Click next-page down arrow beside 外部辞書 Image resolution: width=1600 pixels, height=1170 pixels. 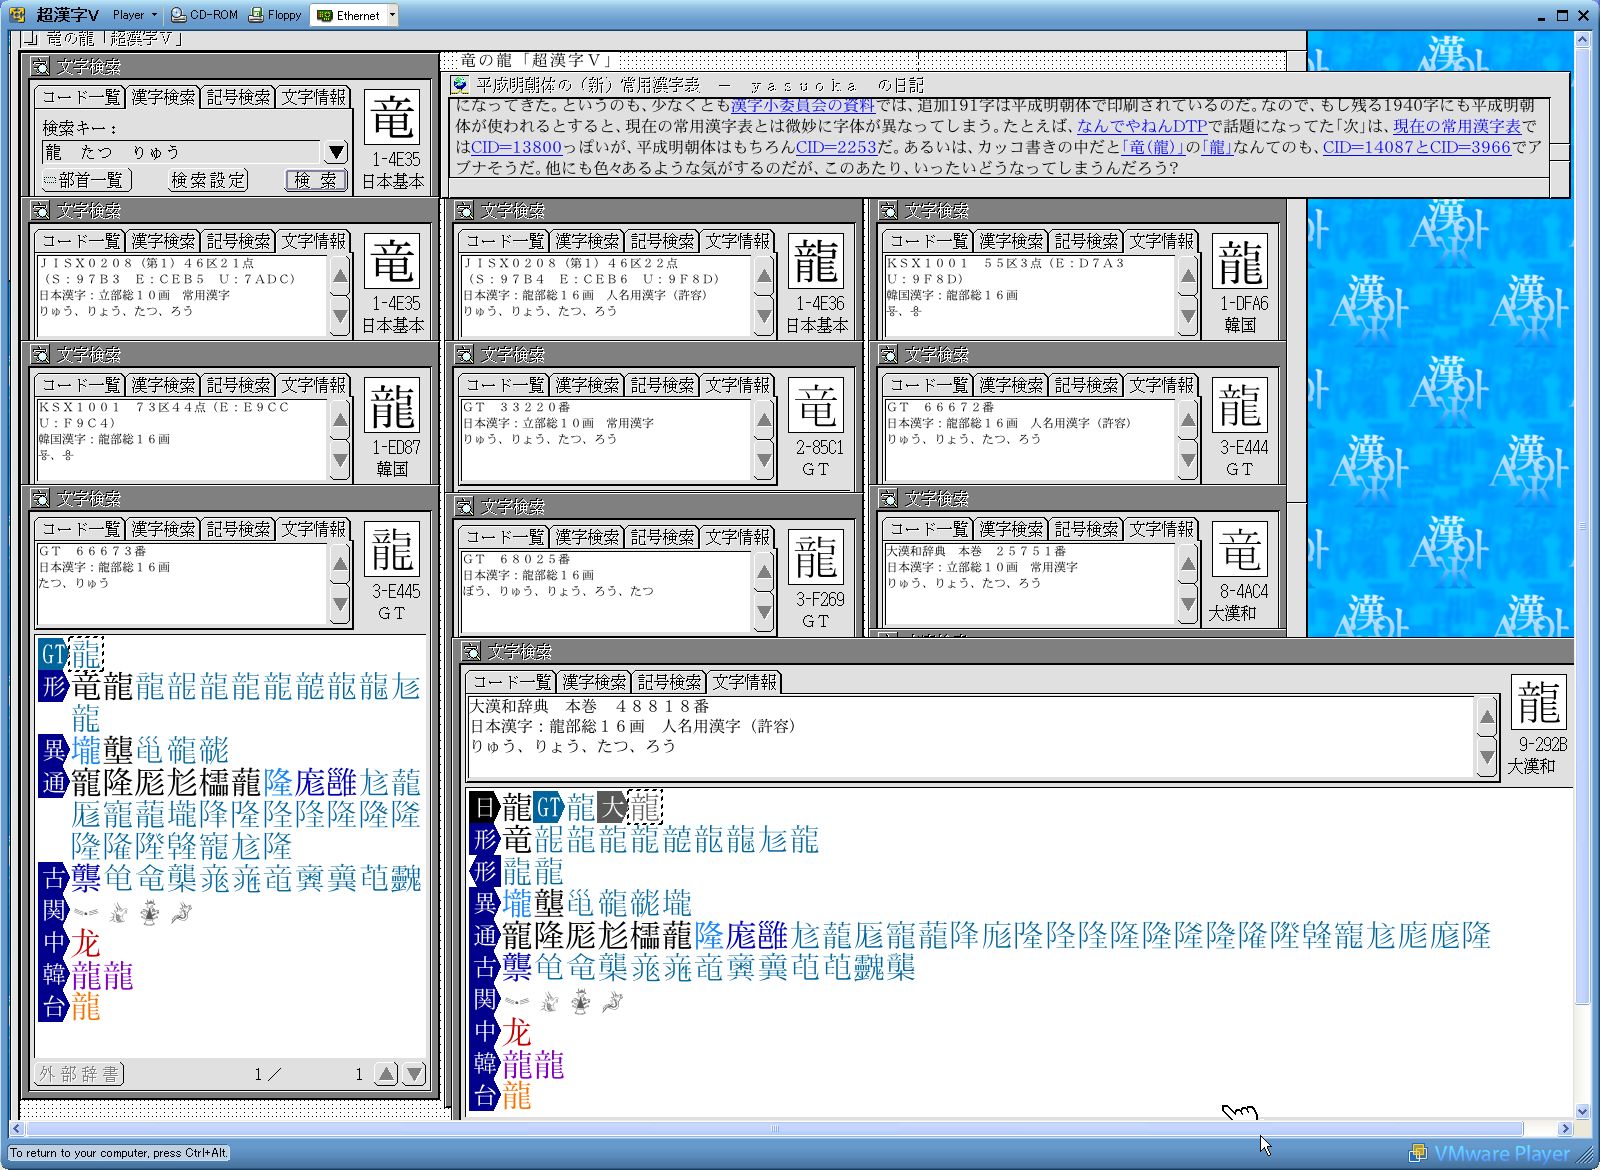point(414,1074)
